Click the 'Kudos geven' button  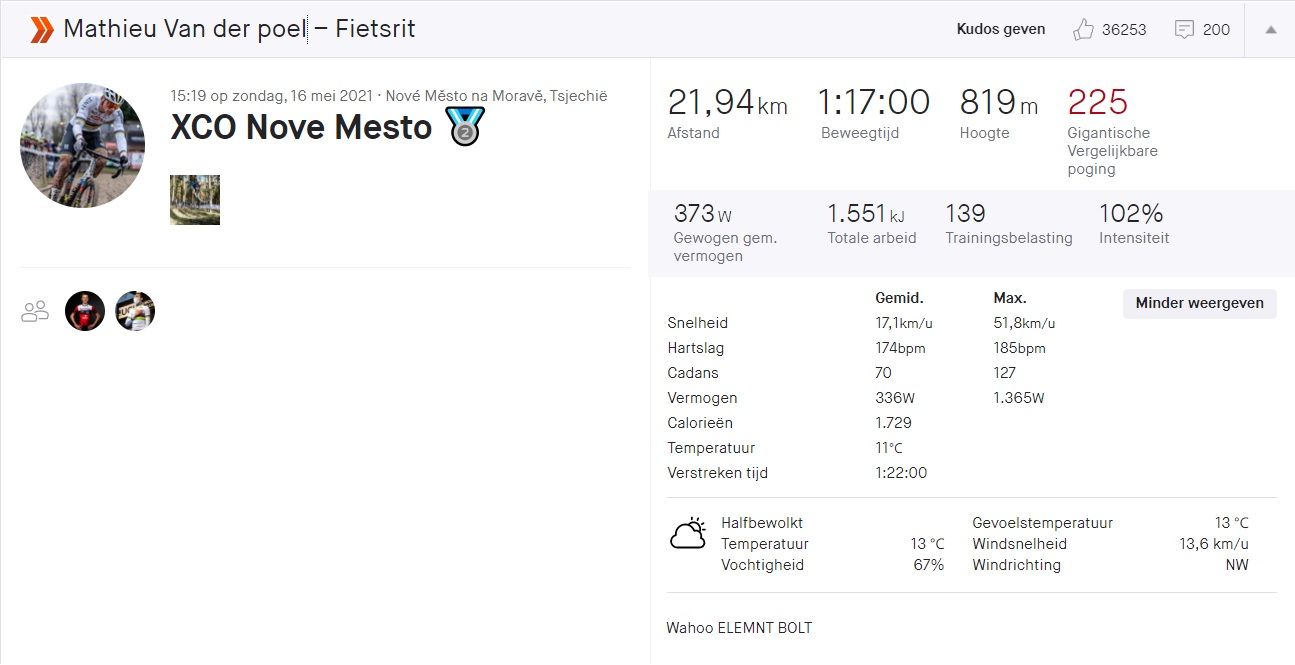[1000, 29]
